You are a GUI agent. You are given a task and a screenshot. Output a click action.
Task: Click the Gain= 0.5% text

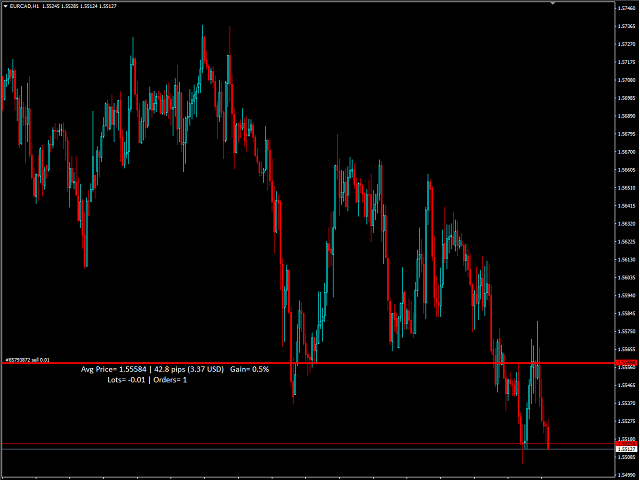tap(251, 369)
